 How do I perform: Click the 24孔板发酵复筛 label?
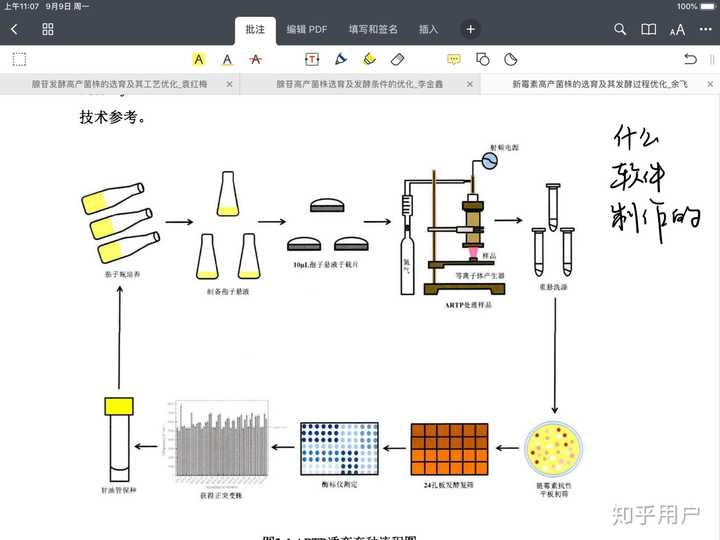449,485
